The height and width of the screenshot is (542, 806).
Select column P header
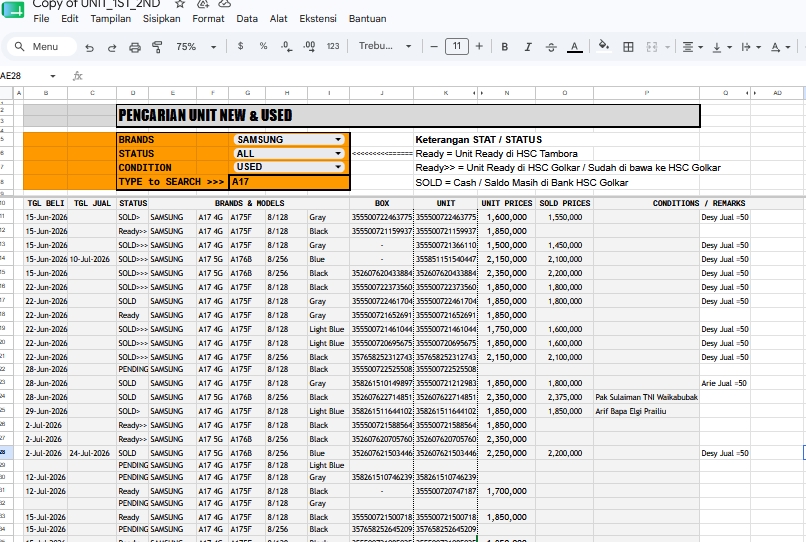(646, 93)
